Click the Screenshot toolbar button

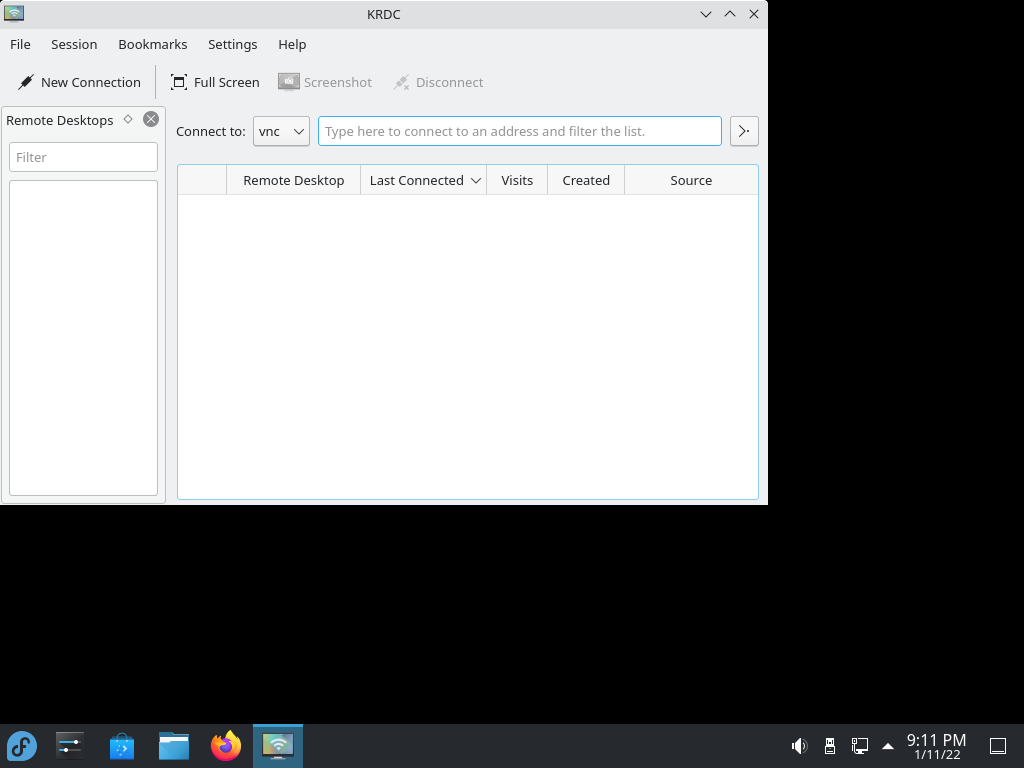click(x=325, y=82)
